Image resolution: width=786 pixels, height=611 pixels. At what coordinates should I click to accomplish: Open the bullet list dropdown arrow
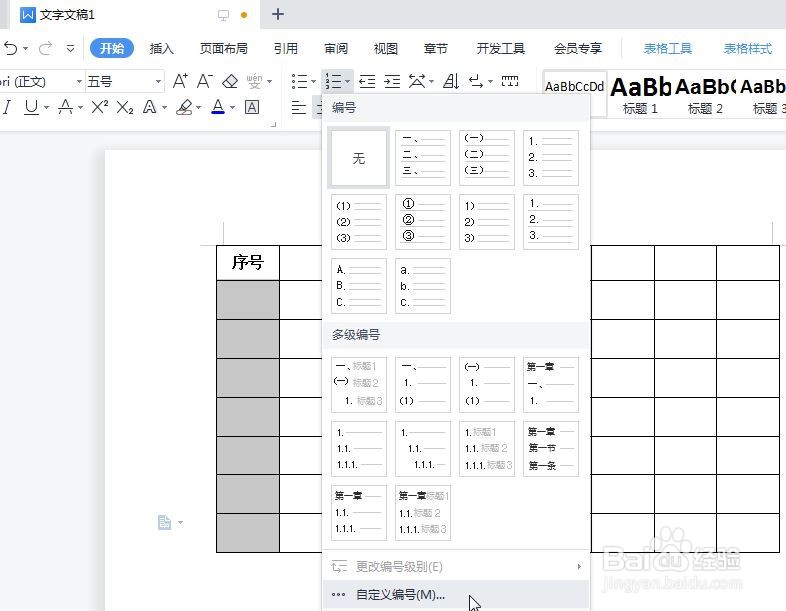point(313,82)
